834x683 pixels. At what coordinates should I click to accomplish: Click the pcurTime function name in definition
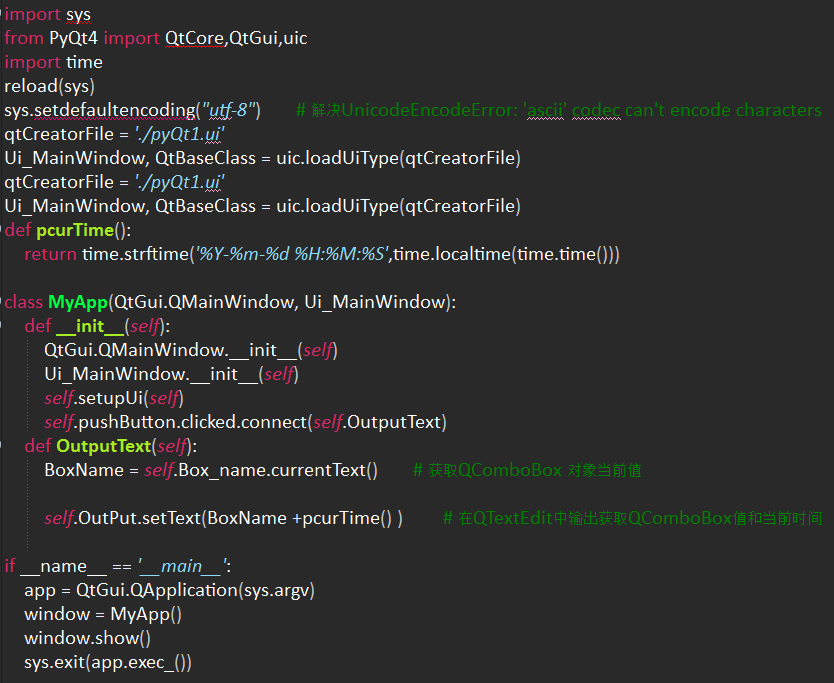click(75, 230)
